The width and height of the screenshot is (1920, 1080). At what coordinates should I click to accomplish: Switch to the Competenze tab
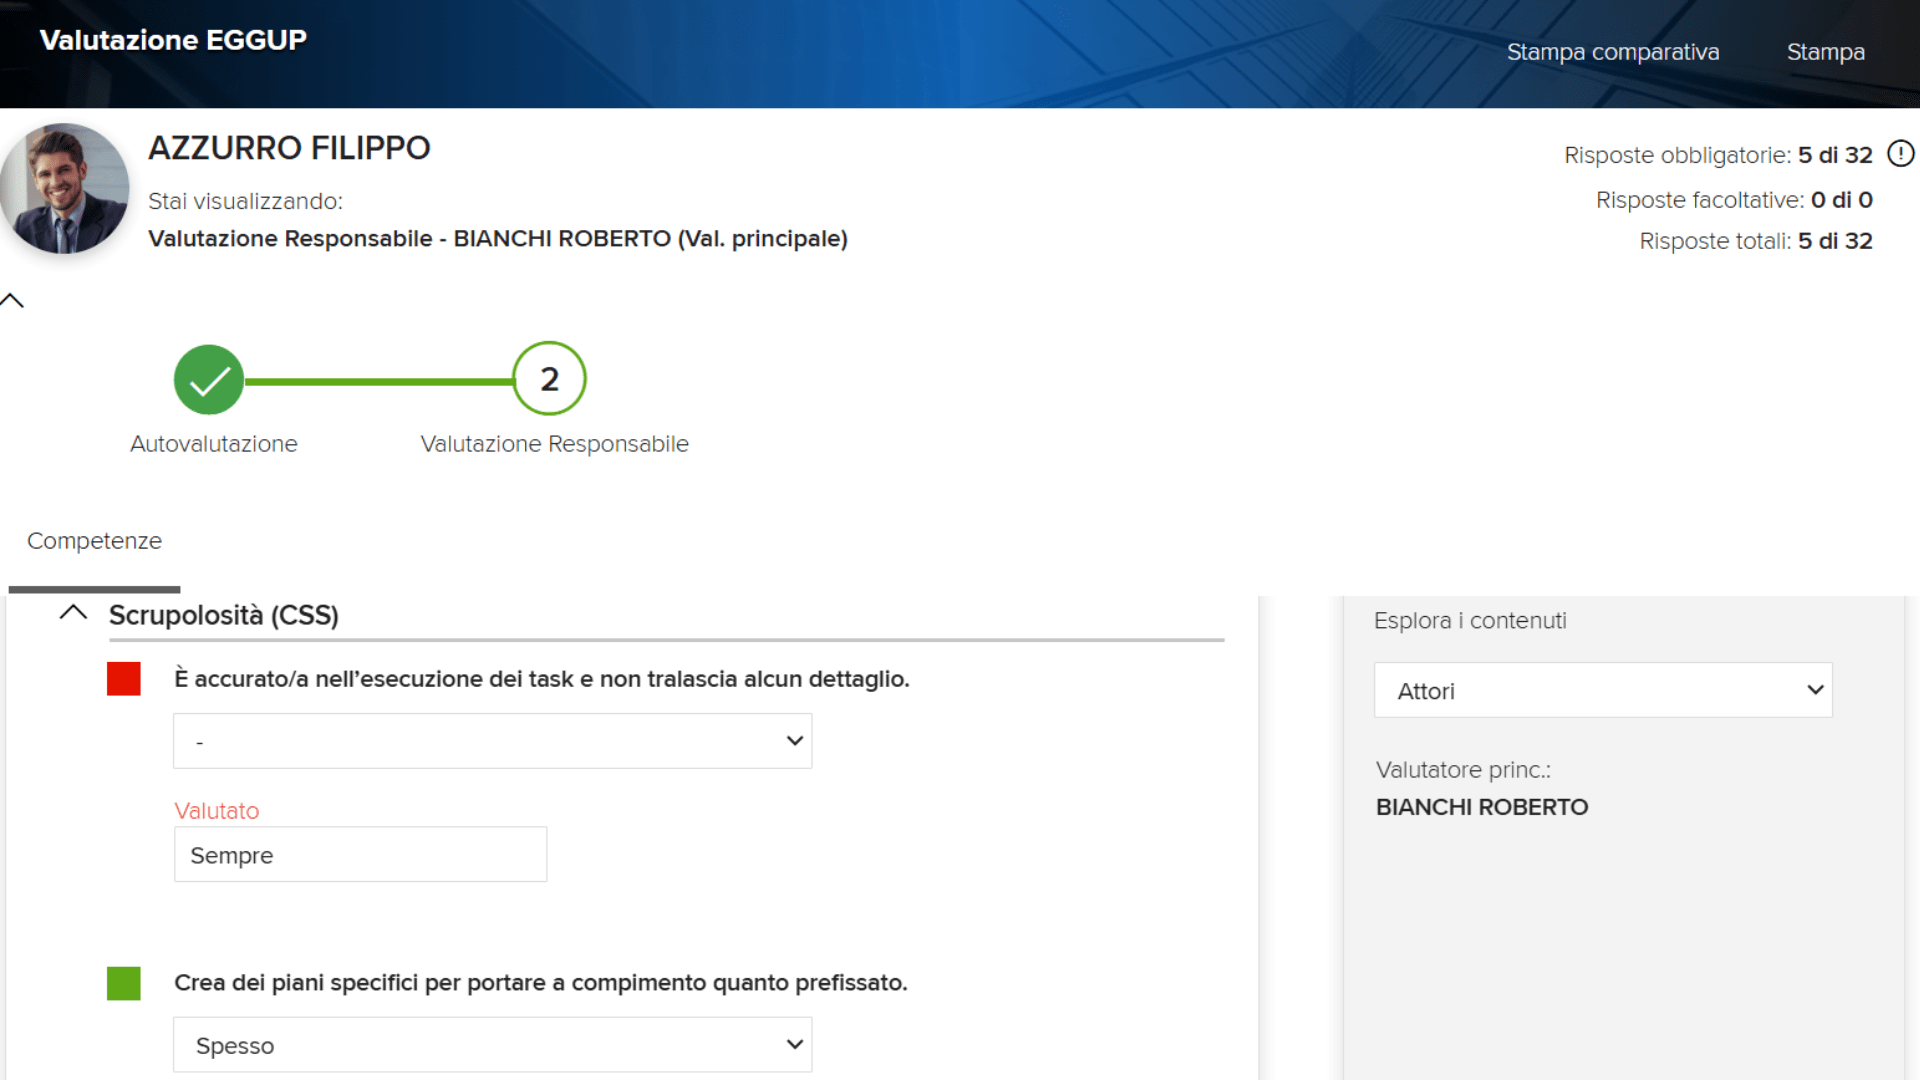click(x=94, y=541)
